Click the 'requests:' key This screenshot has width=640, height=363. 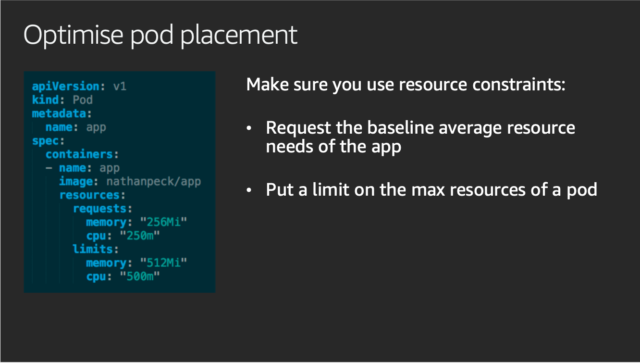click(102, 209)
